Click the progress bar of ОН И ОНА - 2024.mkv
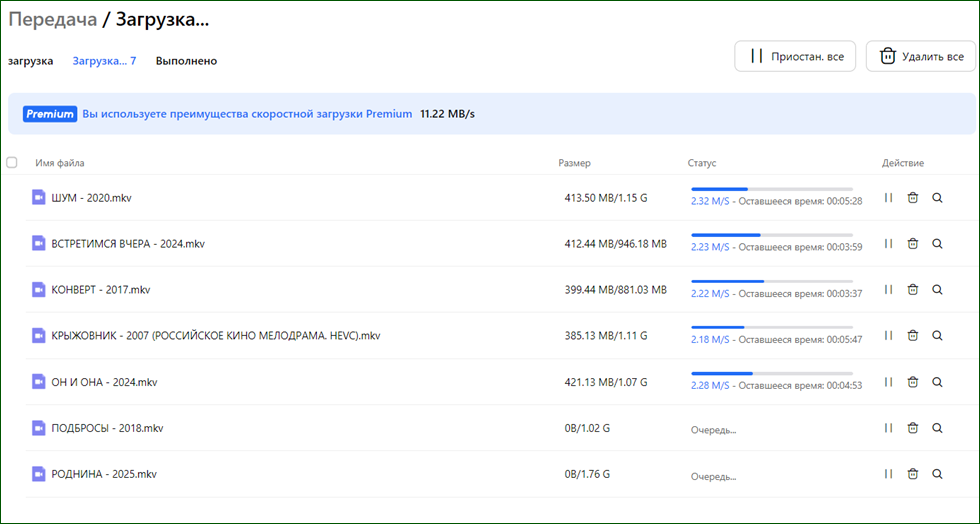The width and height of the screenshot is (980, 524). tap(772, 373)
